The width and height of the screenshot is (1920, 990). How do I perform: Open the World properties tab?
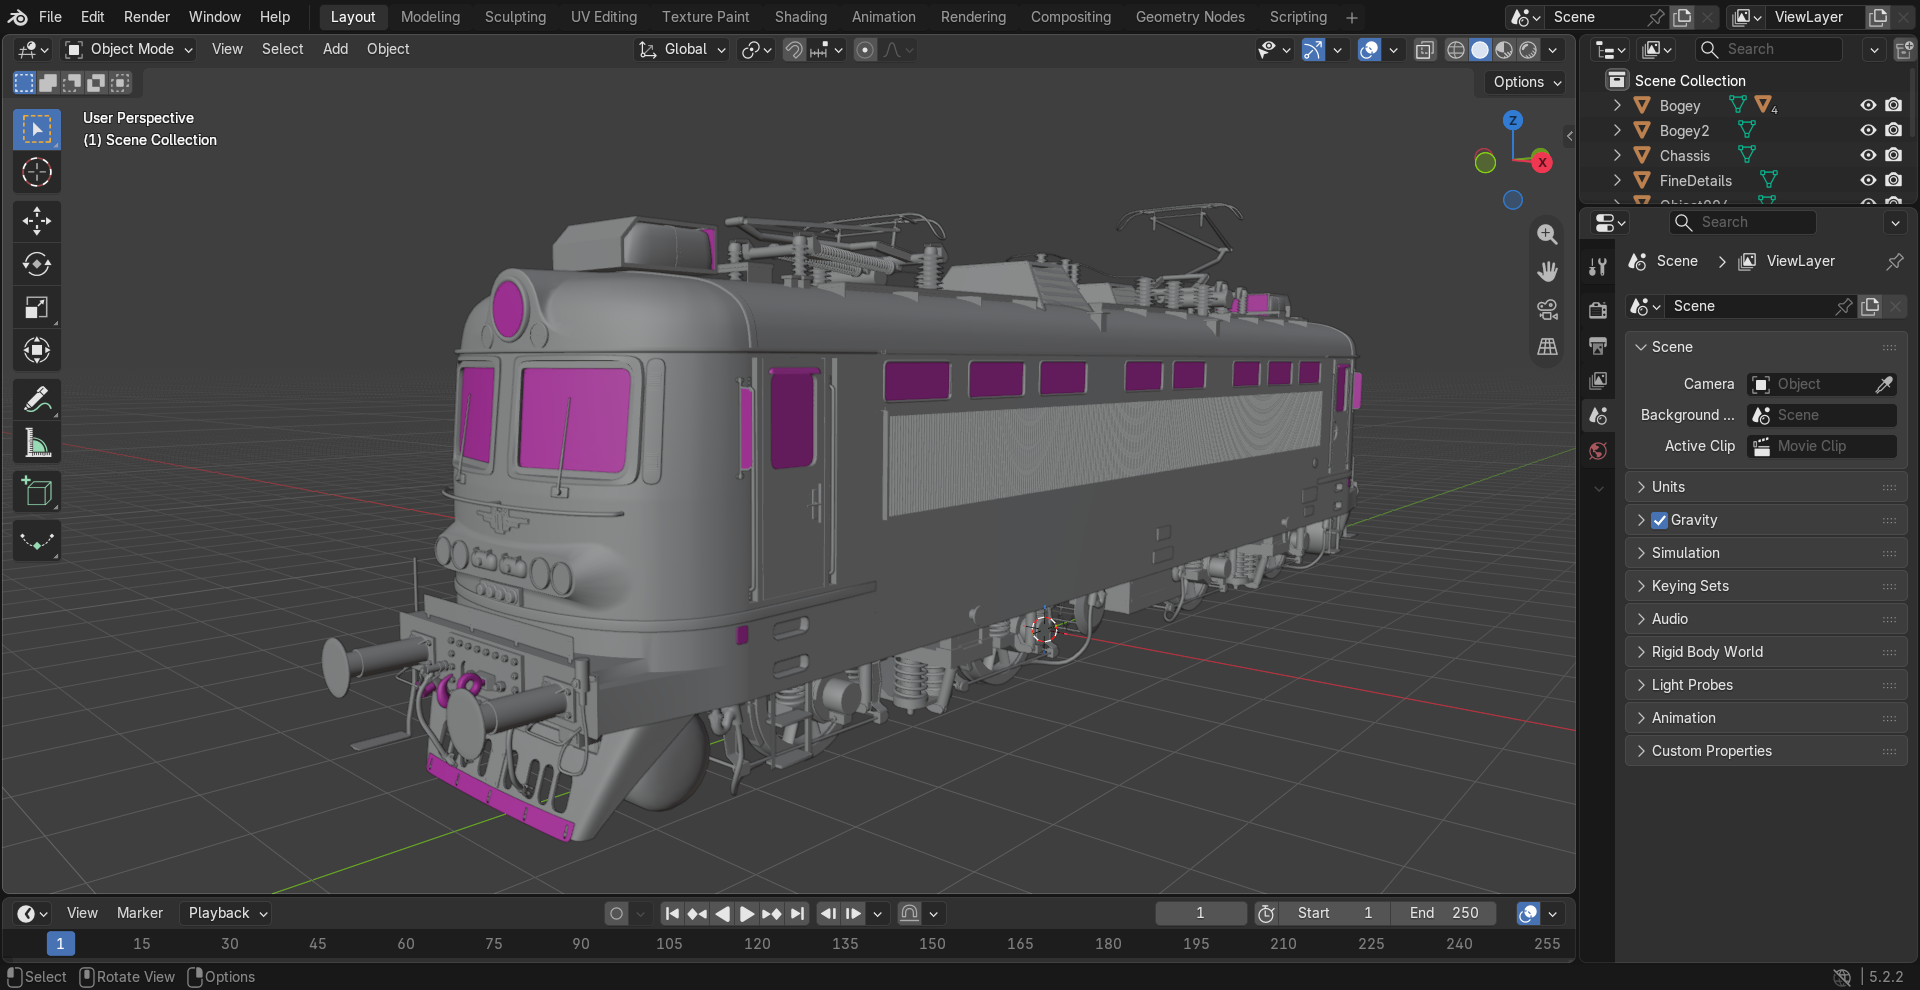1598,451
